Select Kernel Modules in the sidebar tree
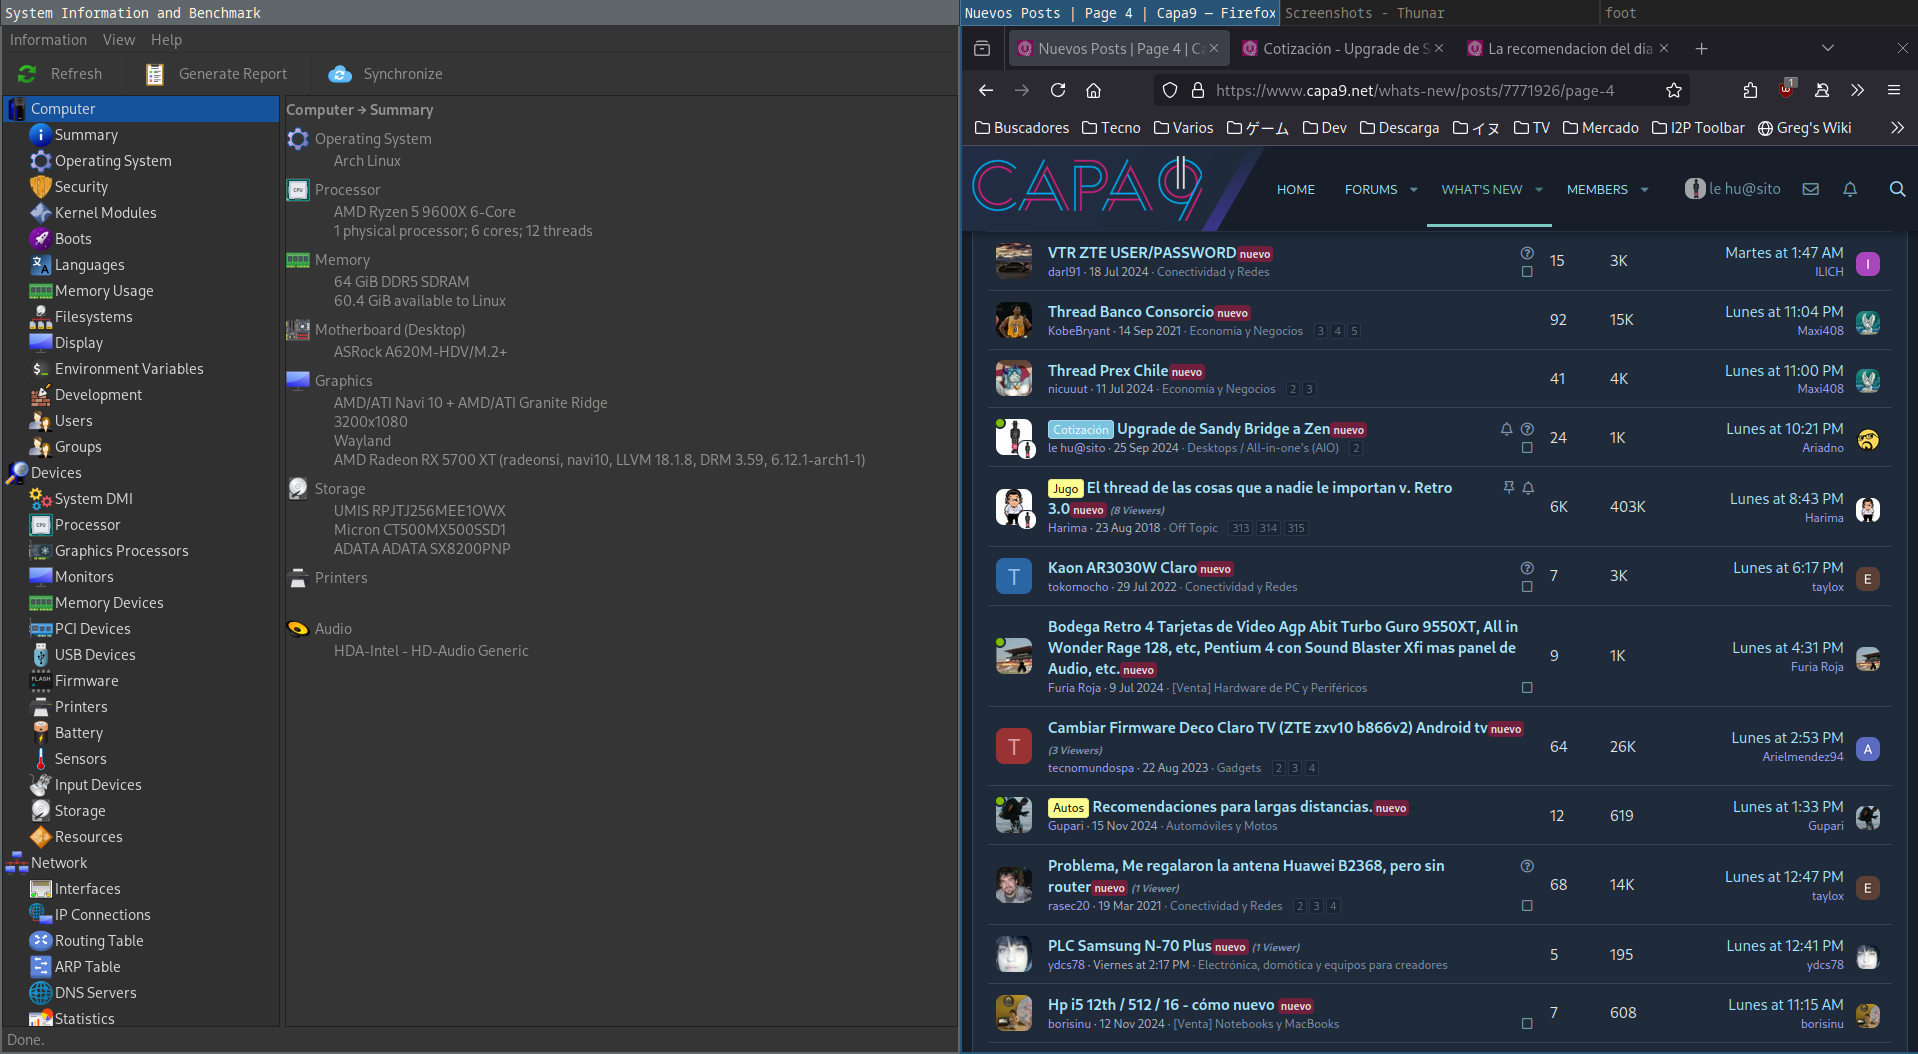1918x1054 pixels. (105, 213)
